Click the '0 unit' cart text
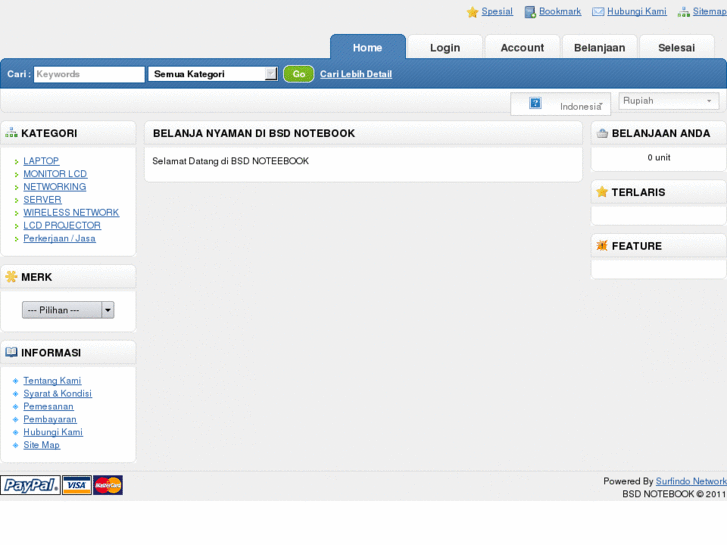Viewport: 727px width, 545px height. pyautogui.click(x=659, y=157)
